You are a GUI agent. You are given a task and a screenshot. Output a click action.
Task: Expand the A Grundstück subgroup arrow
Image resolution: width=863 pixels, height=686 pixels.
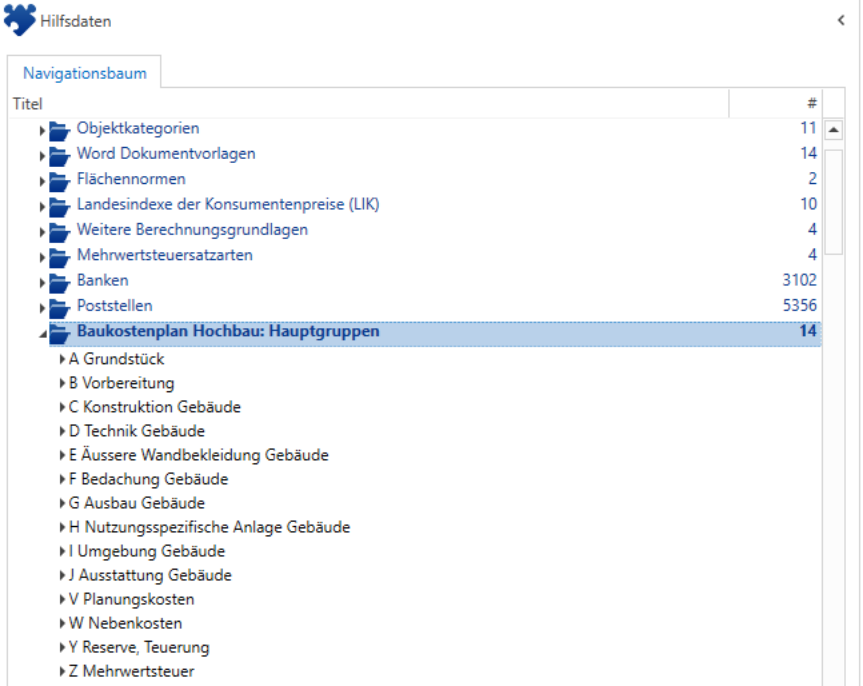[x=62, y=359]
